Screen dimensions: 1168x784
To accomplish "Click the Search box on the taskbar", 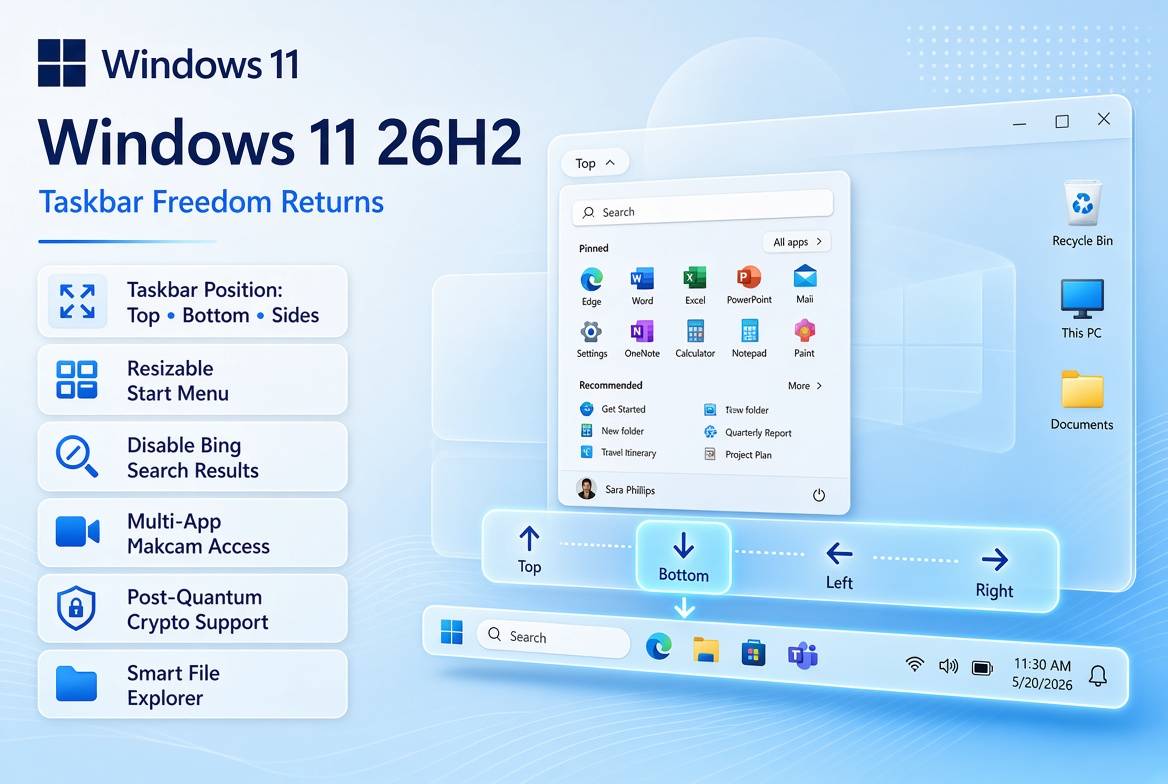I will (x=553, y=638).
